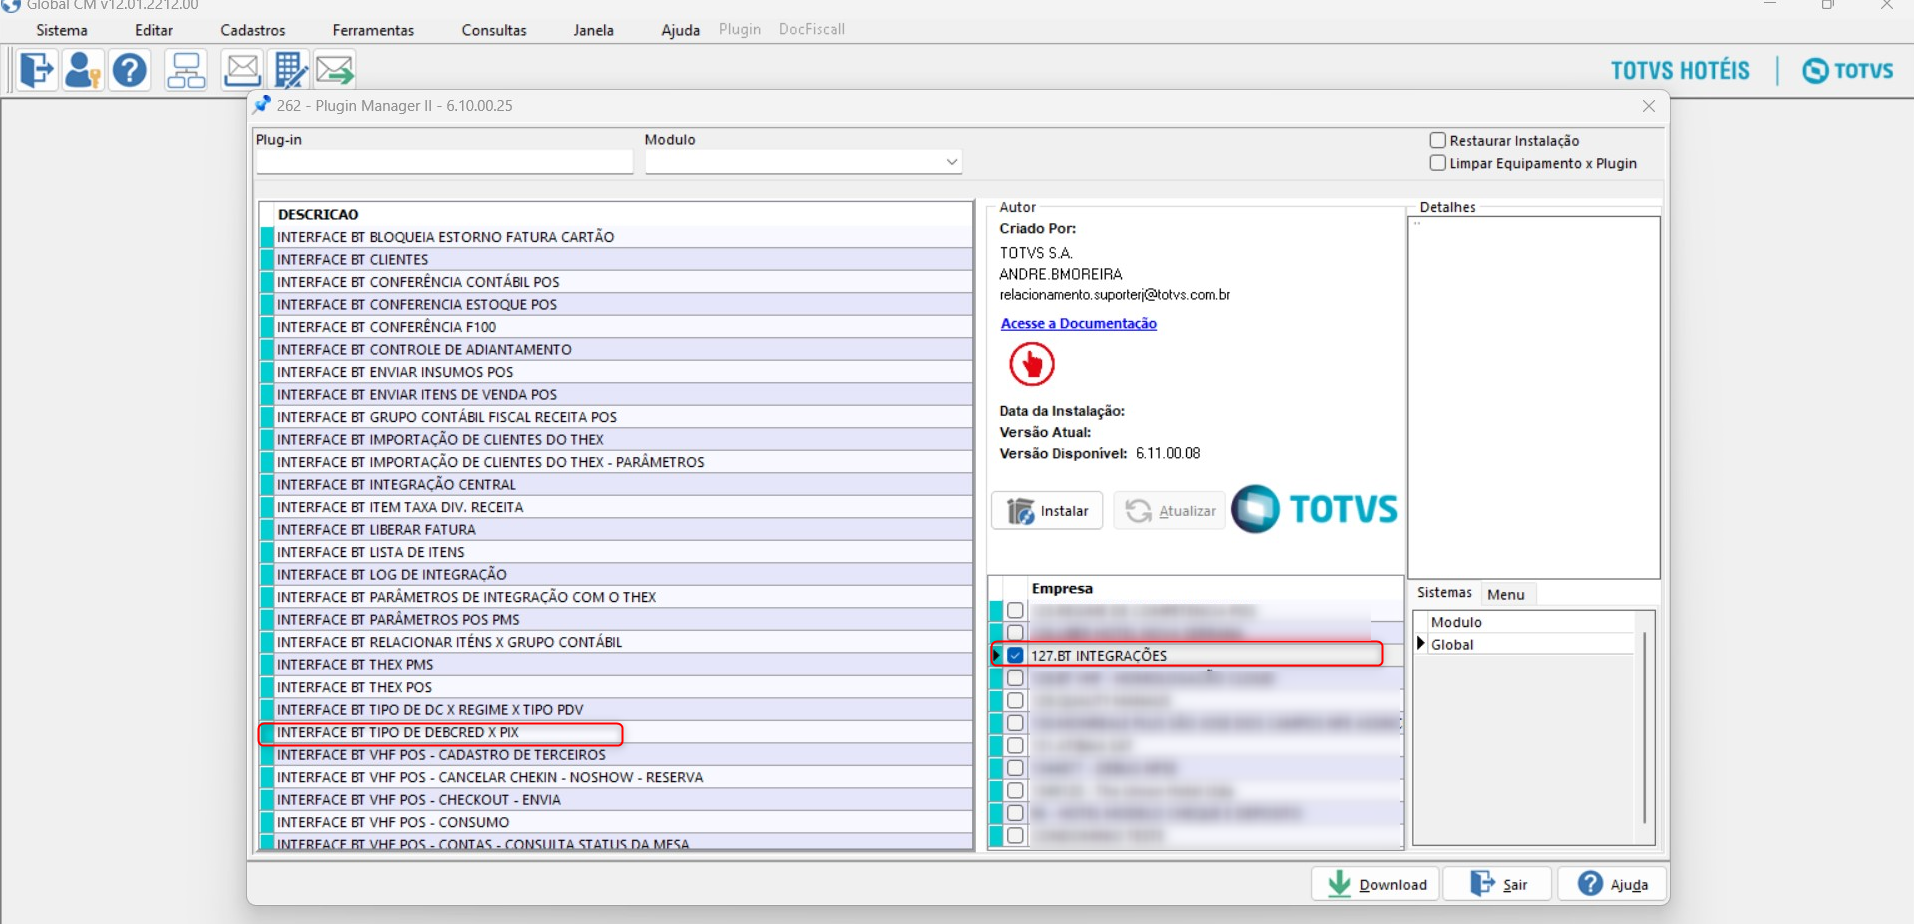Open the Ajuda menu in the menu bar

pos(680,30)
